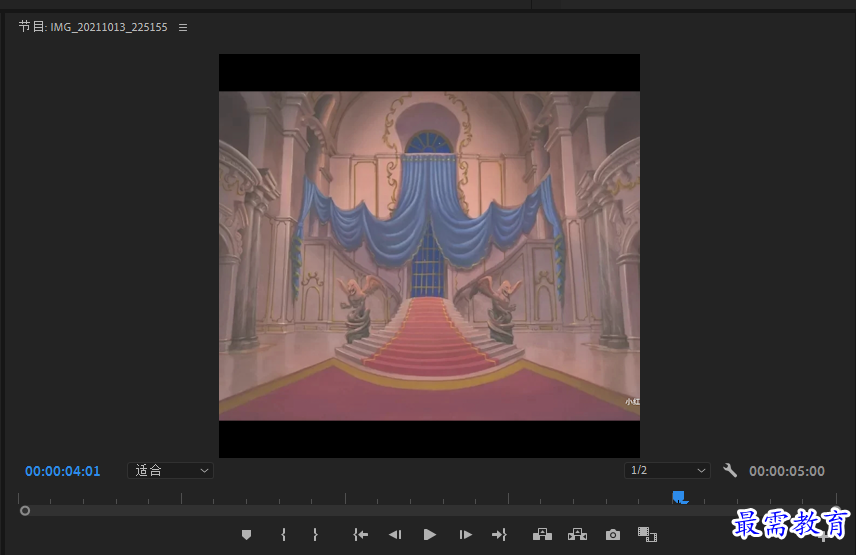Click the 节目: IMG_20211013_225155 panel title
The width and height of the screenshot is (856, 555).
pyautogui.click(x=93, y=27)
